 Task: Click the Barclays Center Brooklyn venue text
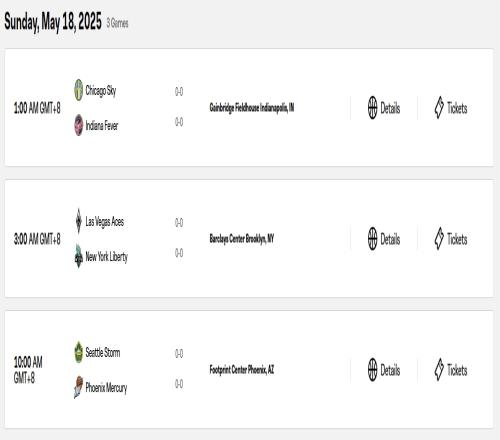[242, 239]
